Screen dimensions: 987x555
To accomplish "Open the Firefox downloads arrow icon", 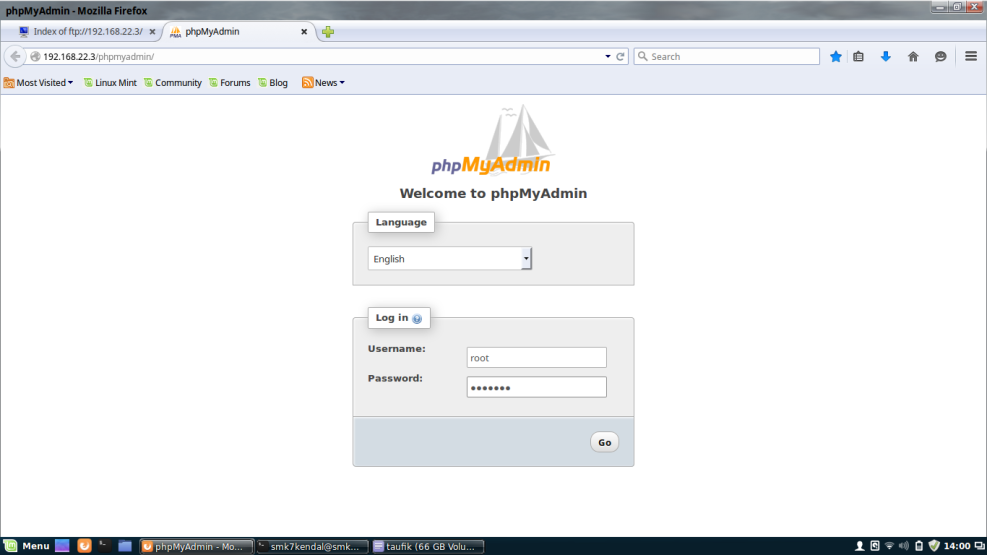I will [885, 57].
